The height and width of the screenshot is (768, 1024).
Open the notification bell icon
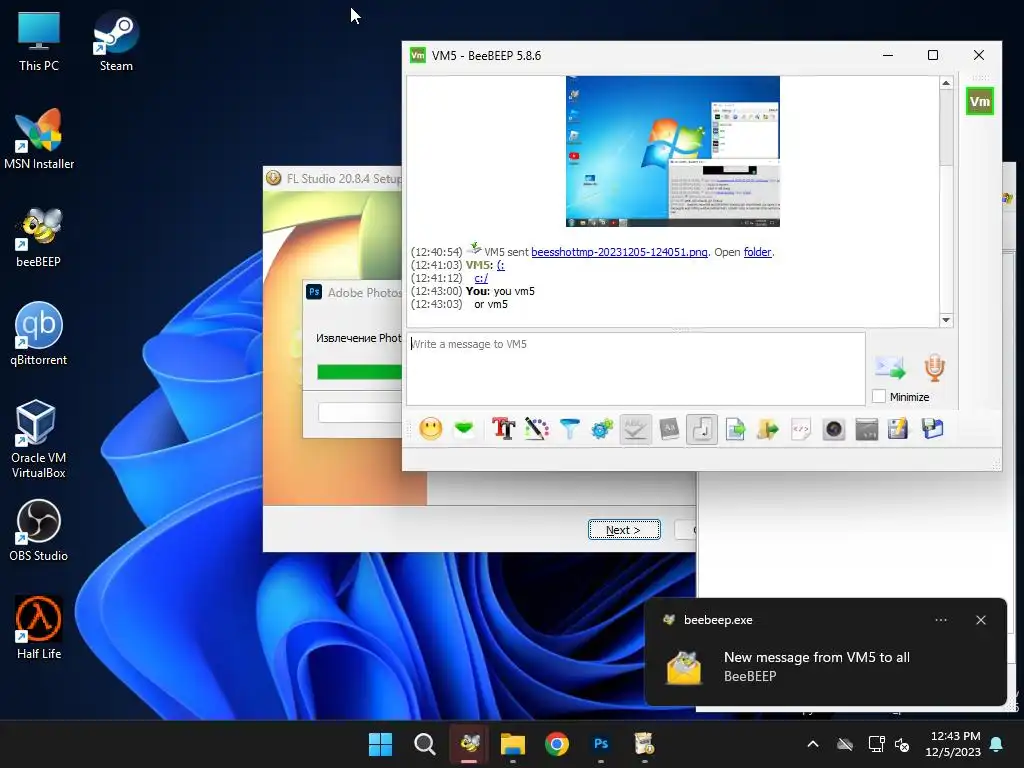pyautogui.click(x=997, y=744)
